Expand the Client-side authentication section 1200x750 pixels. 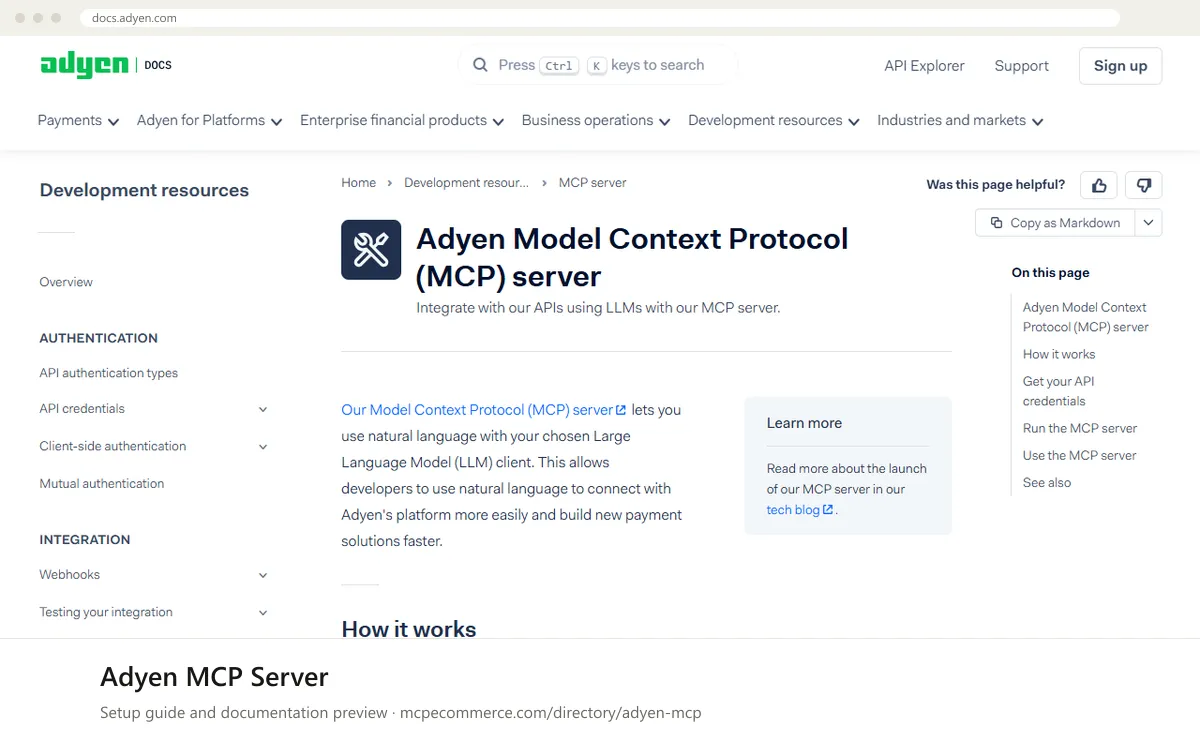(263, 447)
